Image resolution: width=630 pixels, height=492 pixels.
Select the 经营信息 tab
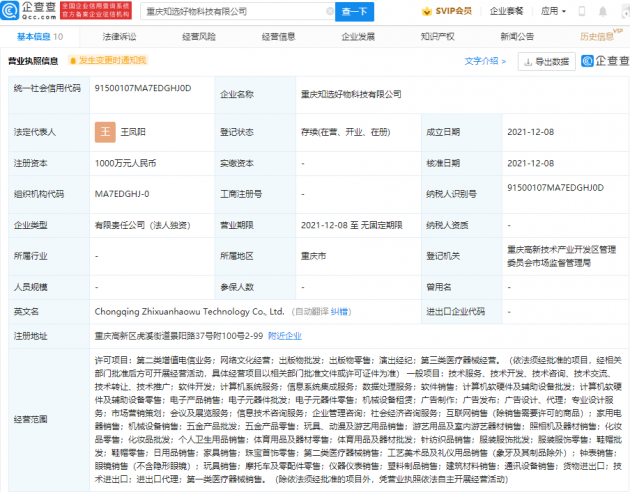point(278,37)
